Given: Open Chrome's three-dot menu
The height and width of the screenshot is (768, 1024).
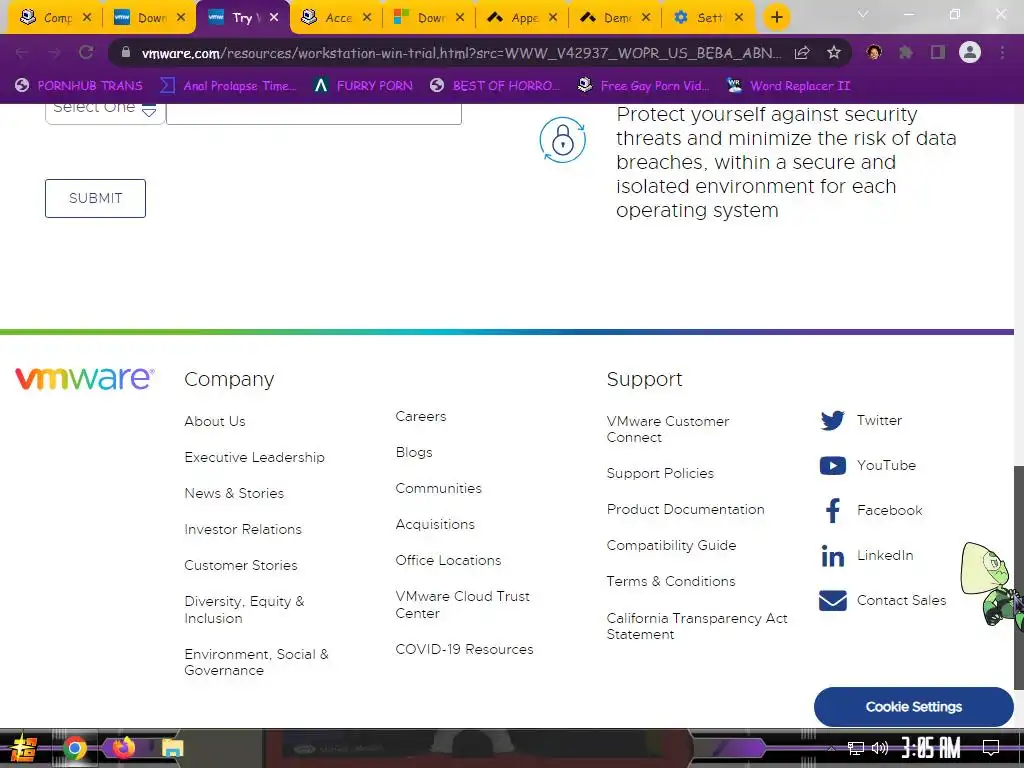Looking at the screenshot, I should (1002, 53).
